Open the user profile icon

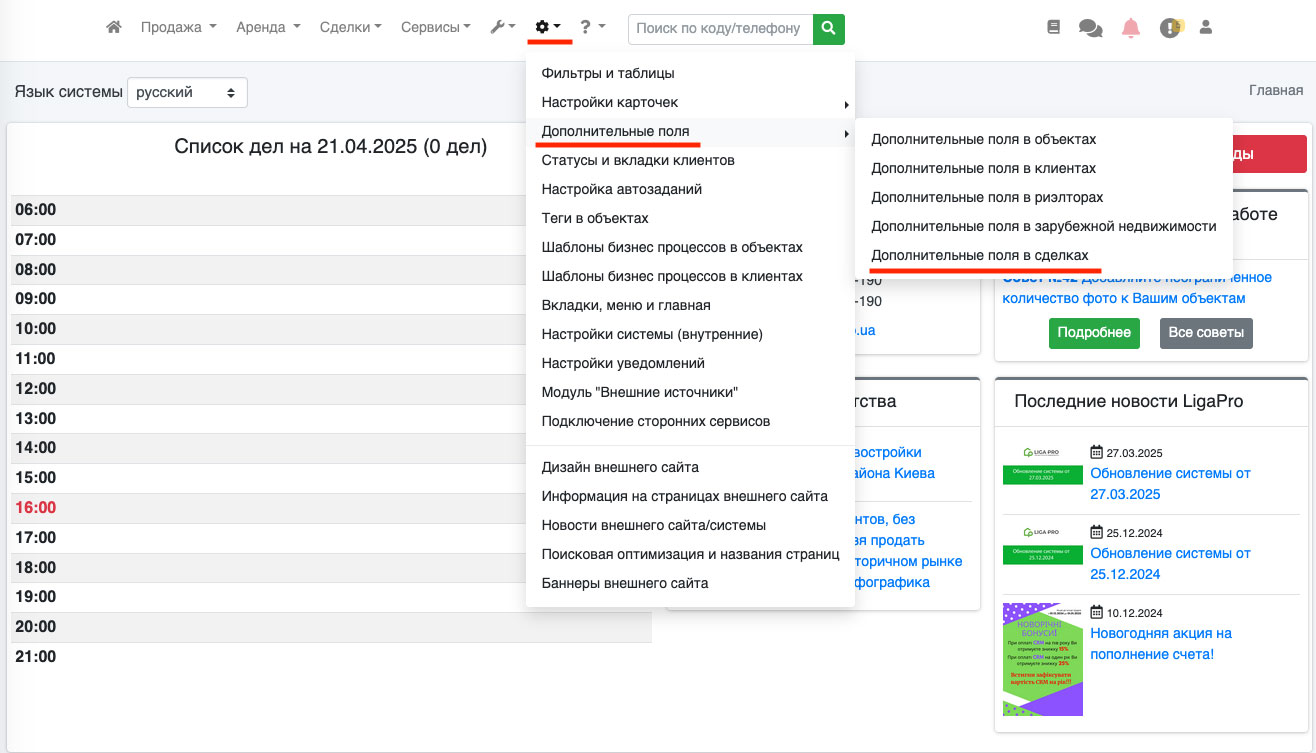pyautogui.click(x=1205, y=28)
